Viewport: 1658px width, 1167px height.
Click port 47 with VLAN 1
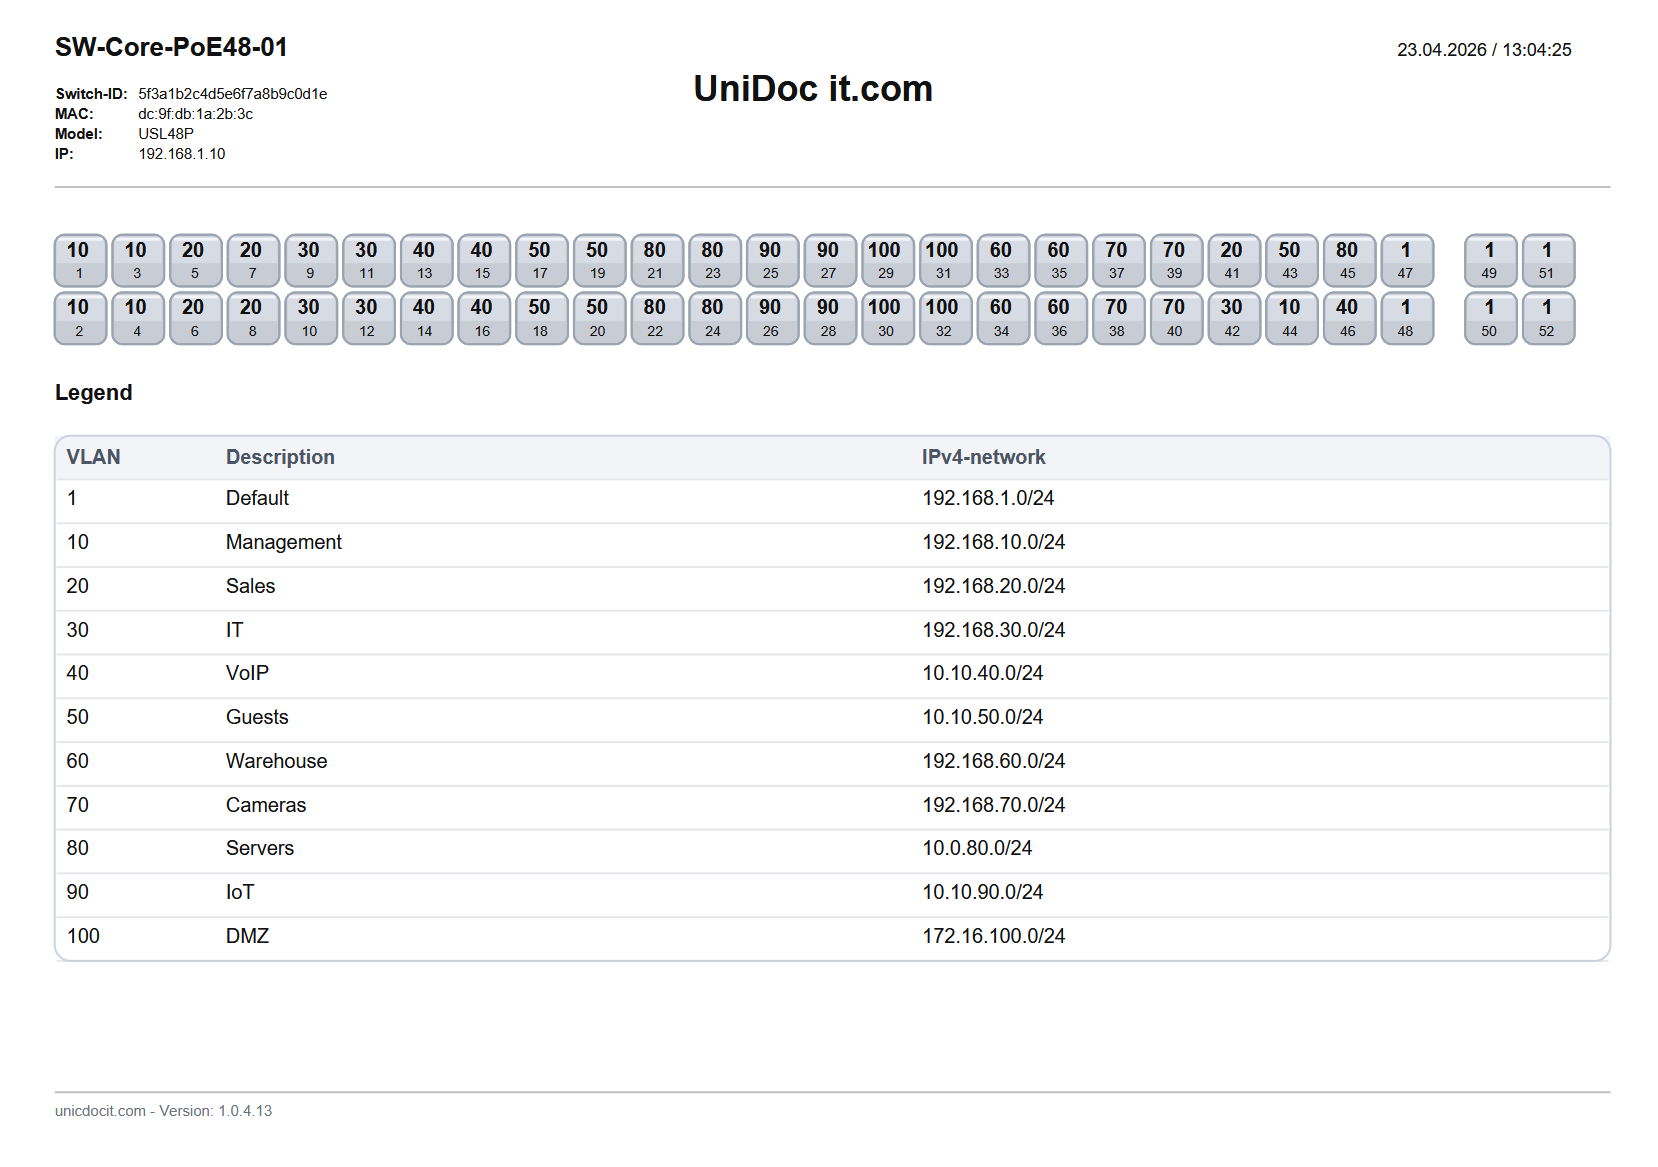tap(1407, 260)
